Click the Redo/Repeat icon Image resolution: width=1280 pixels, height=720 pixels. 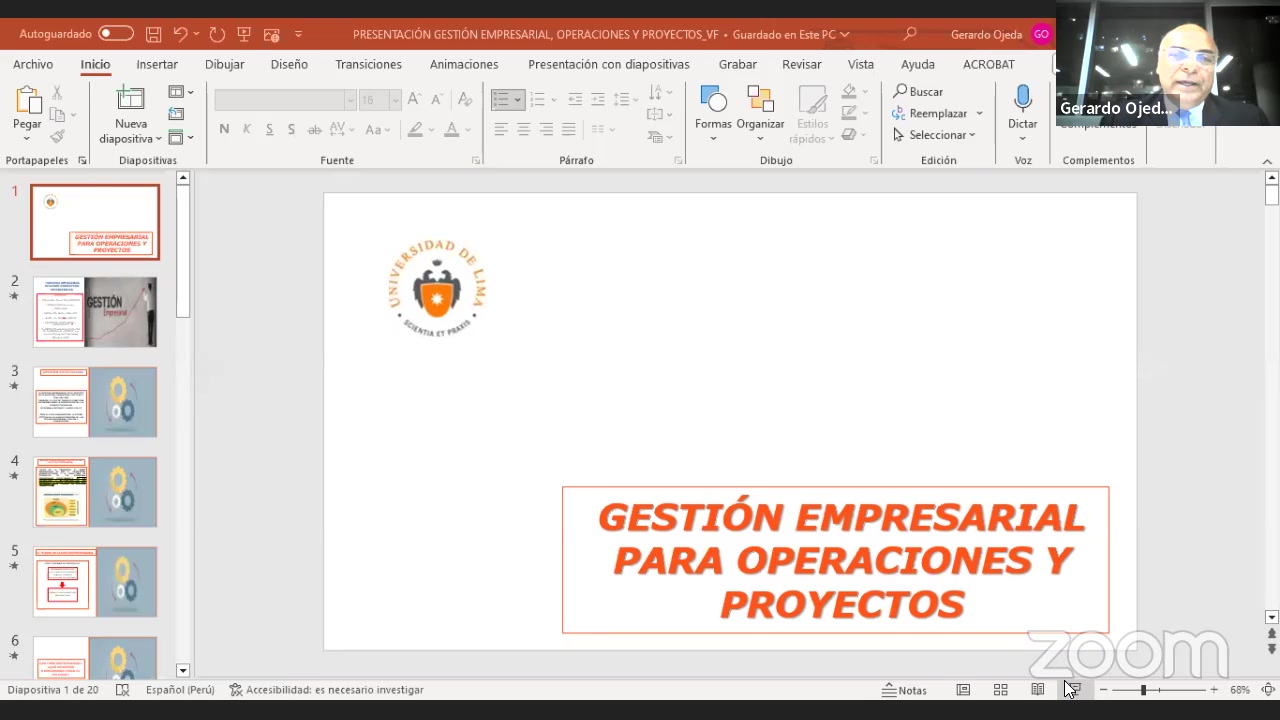[217, 34]
